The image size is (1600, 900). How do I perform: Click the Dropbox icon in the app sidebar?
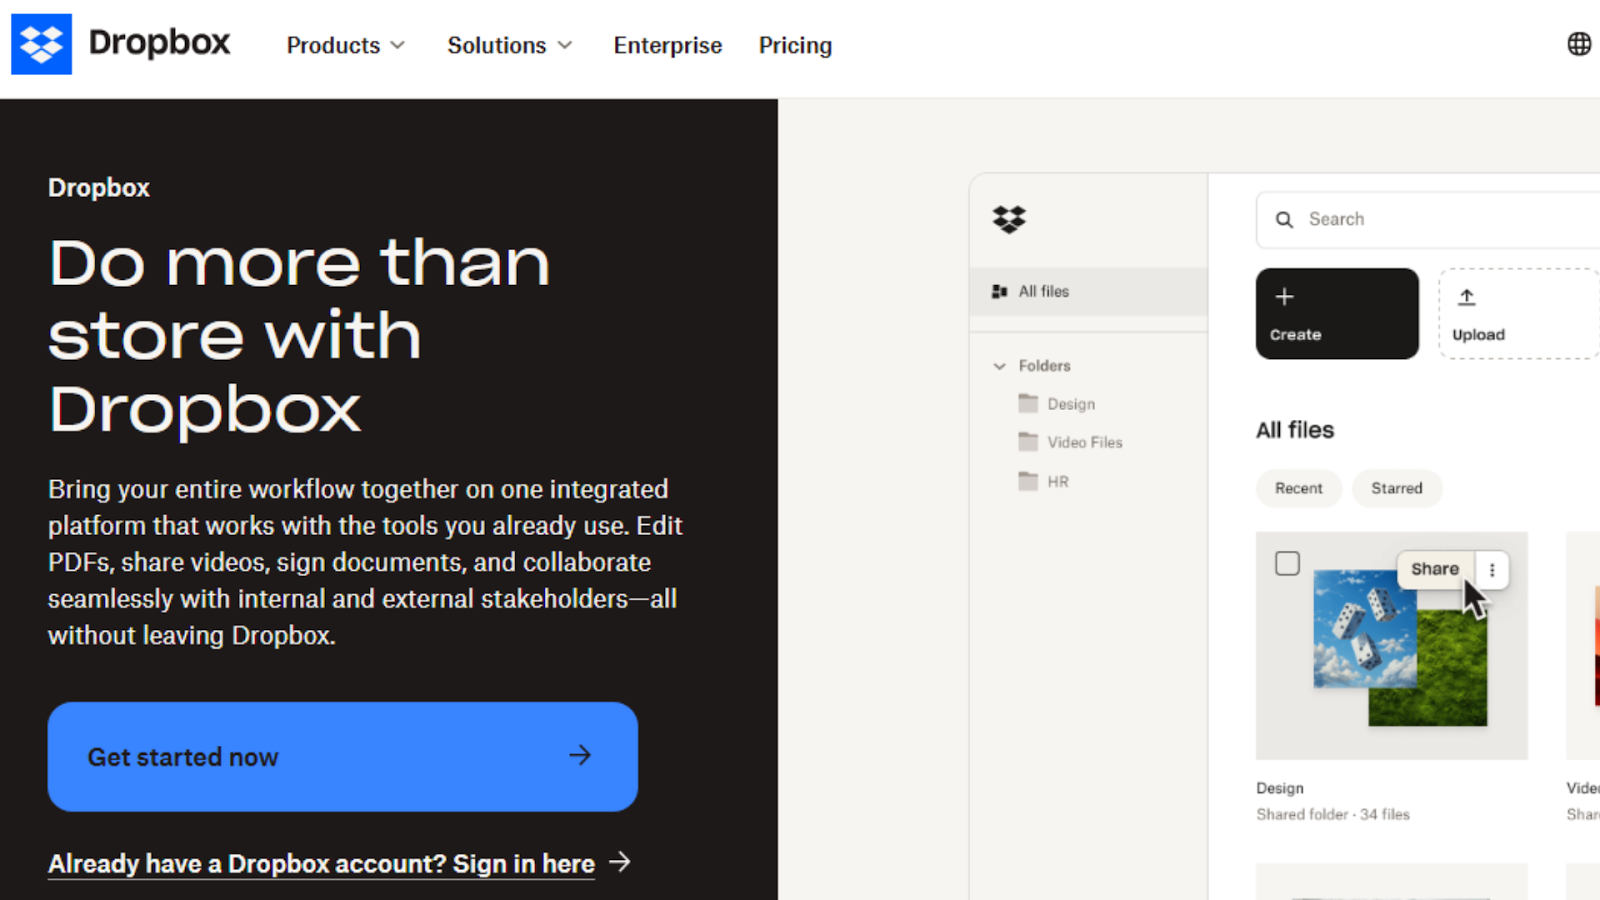1009,219
